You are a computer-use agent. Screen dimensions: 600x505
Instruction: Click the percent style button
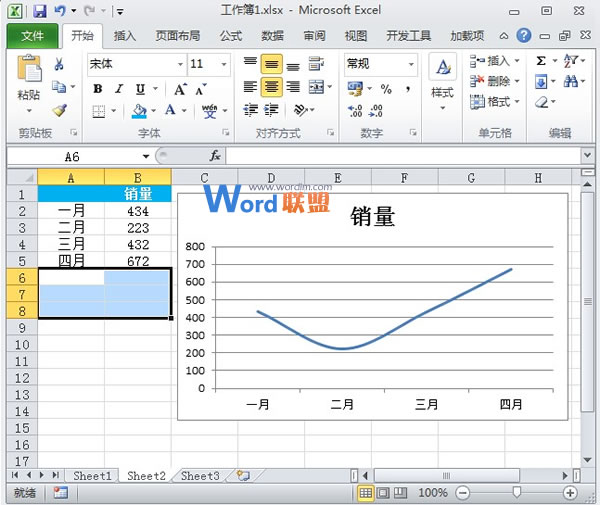(x=386, y=89)
